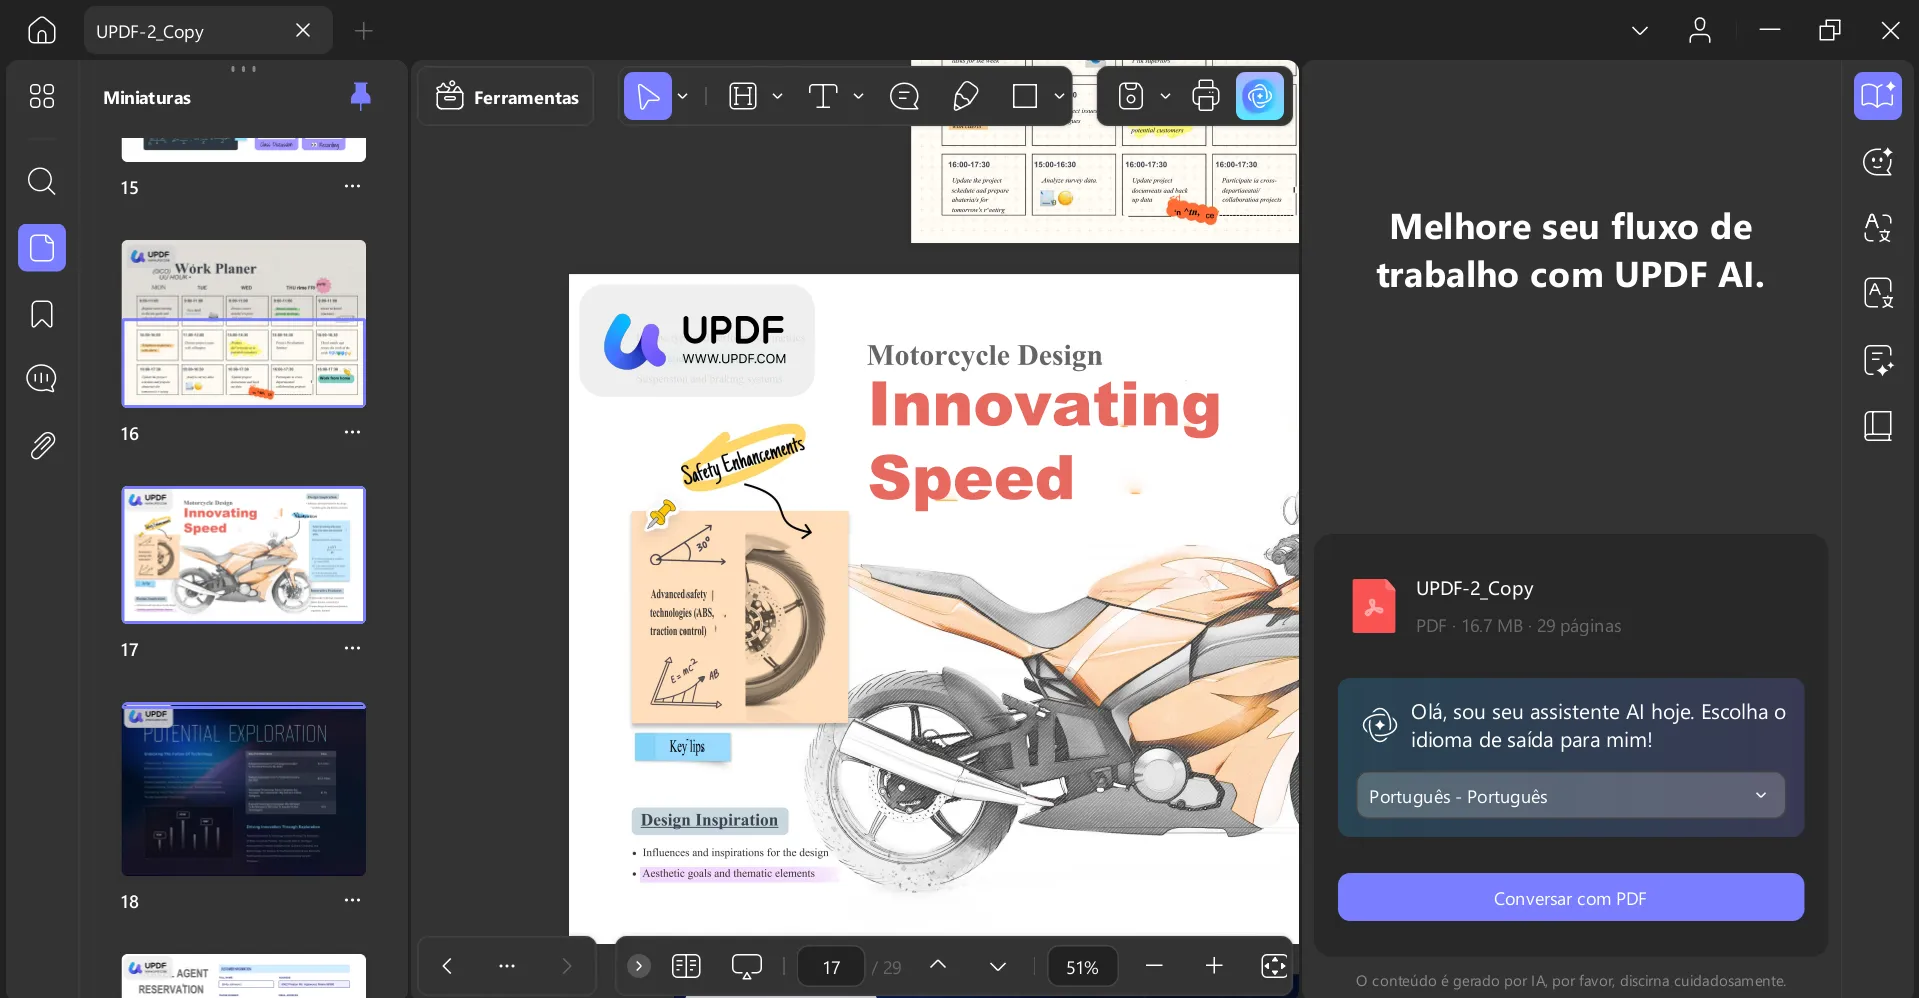1919x998 pixels.
Task: Select page 17 Innovating Speed thumbnail
Action: point(244,555)
